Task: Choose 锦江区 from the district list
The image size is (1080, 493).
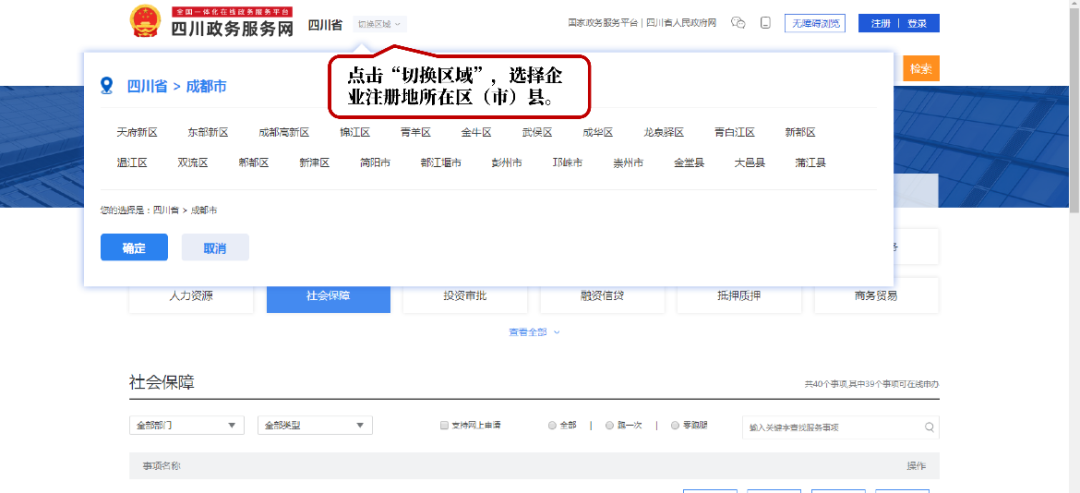Action: (355, 132)
